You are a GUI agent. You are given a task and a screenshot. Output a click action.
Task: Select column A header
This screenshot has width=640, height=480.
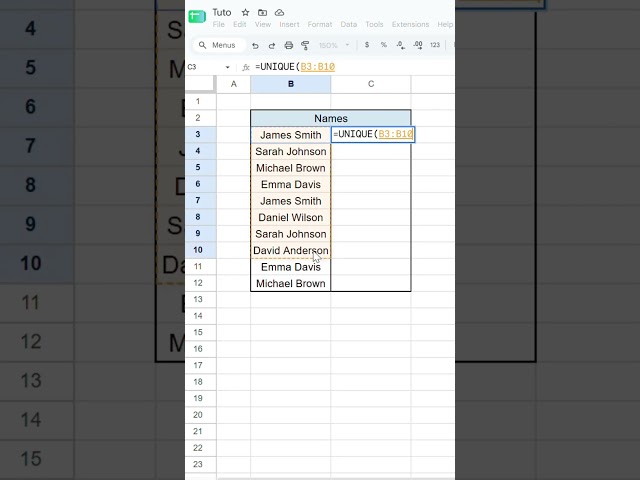click(x=233, y=84)
